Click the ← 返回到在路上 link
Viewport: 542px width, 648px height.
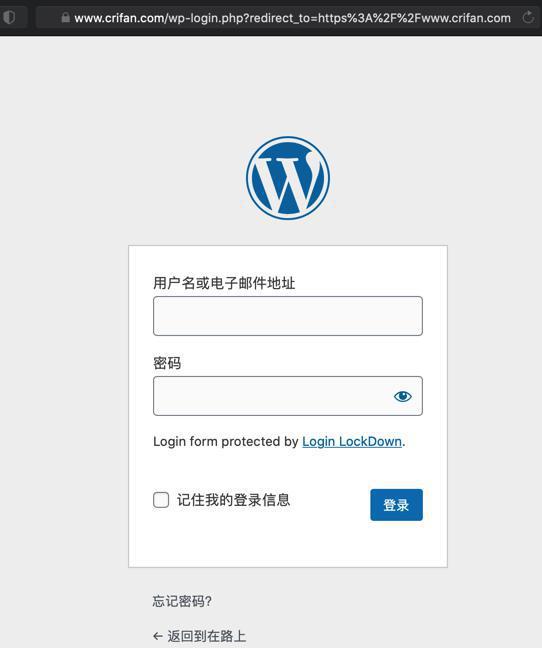[199, 636]
